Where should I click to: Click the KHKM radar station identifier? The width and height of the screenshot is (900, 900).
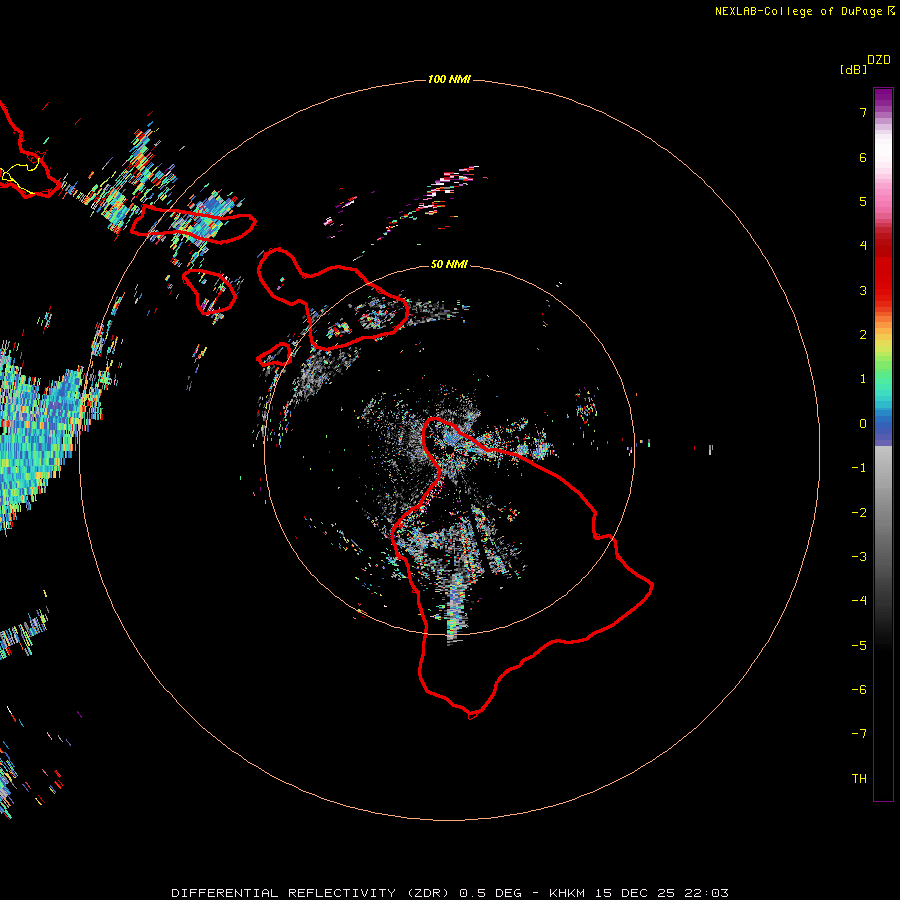tap(567, 893)
